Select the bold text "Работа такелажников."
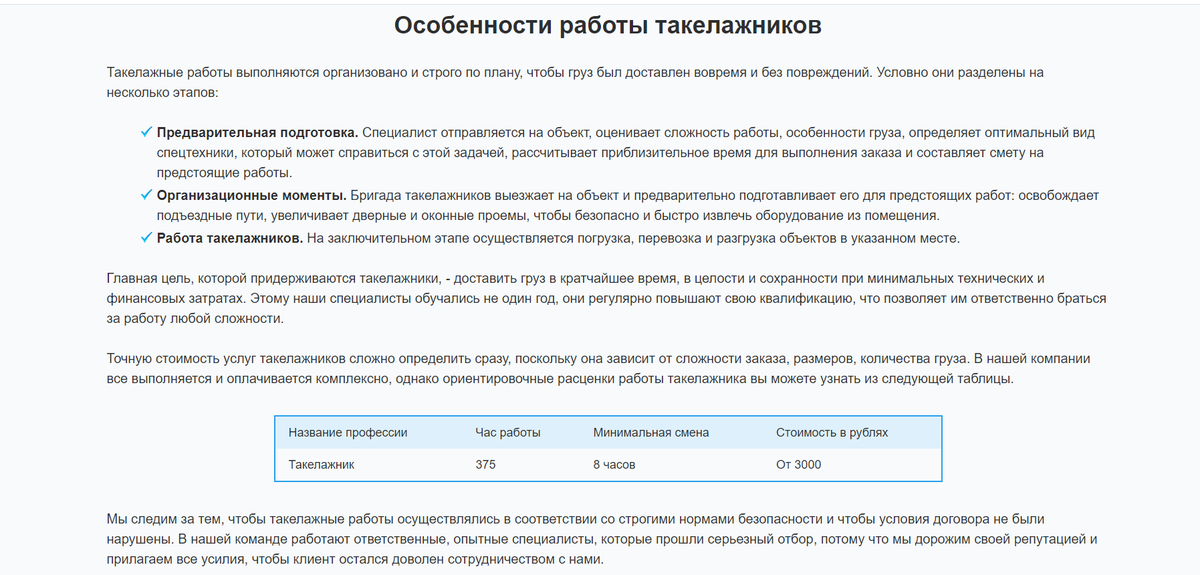The image size is (1200, 575). point(230,239)
